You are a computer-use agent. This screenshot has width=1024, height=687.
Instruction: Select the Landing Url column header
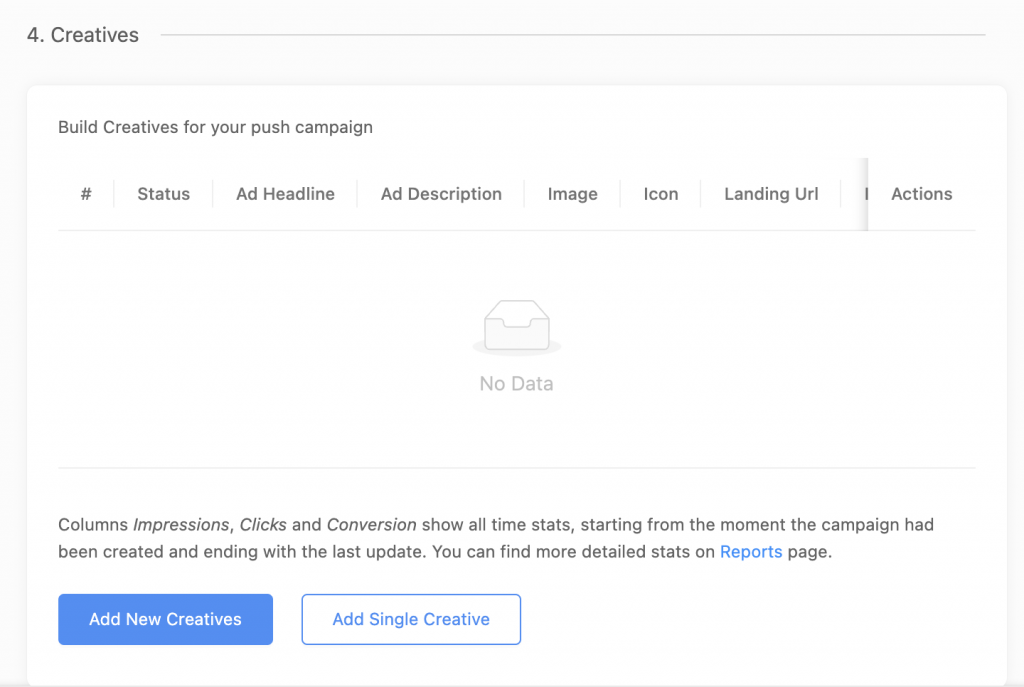tap(771, 194)
